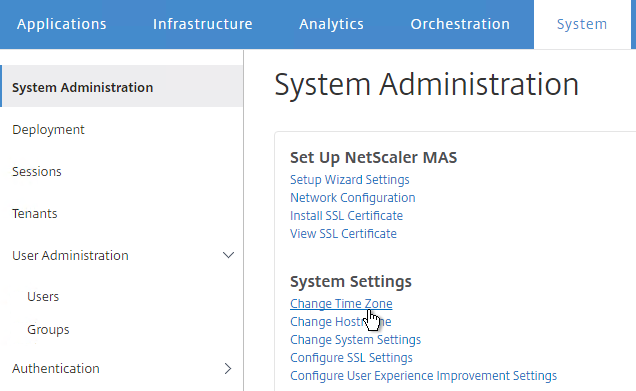Collapse the User Administration chevron

click(x=228, y=255)
